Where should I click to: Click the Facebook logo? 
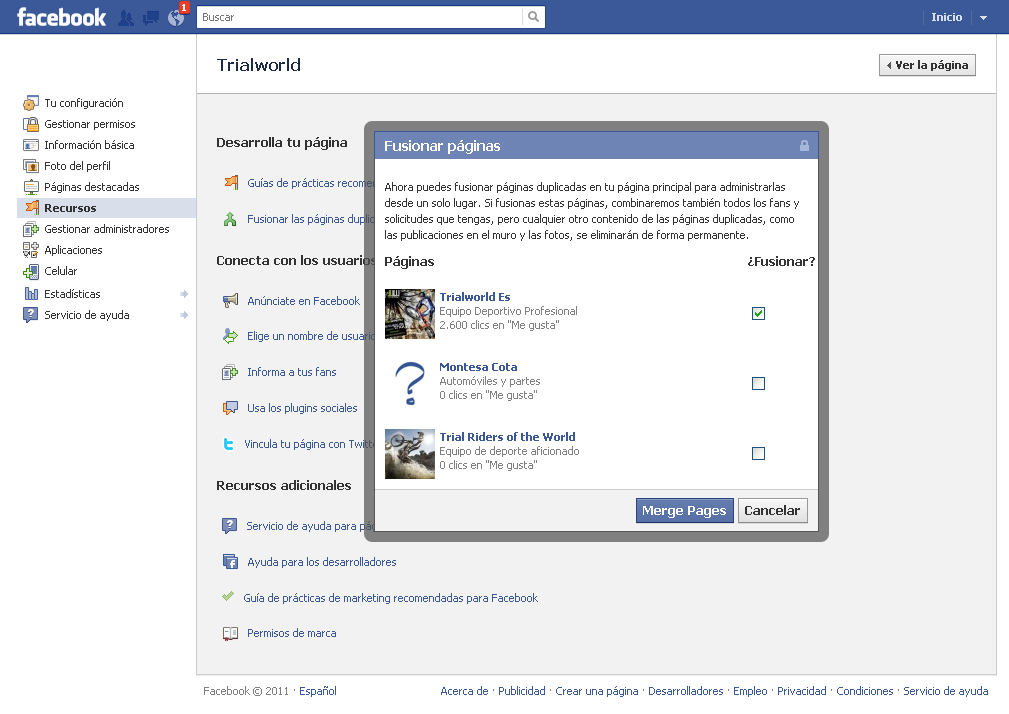[62, 17]
